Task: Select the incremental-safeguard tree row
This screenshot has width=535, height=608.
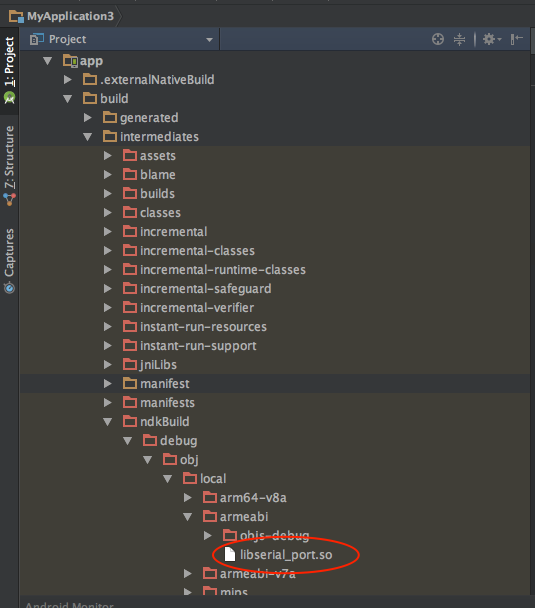Action: click(275, 289)
